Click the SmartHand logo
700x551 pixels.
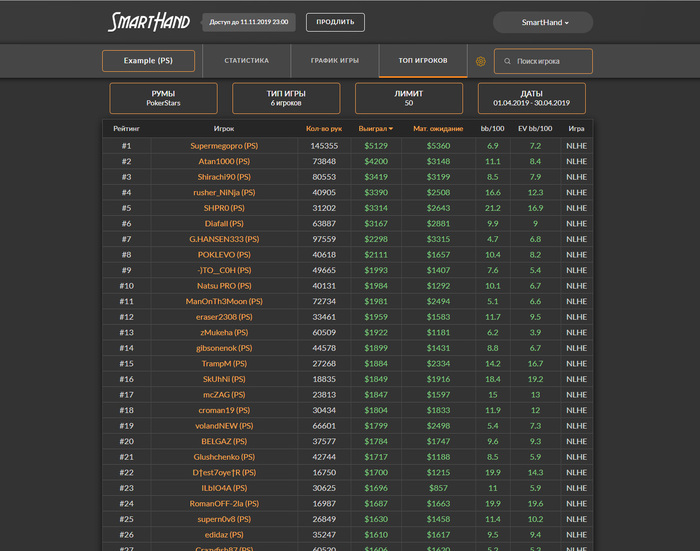coord(149,22)
